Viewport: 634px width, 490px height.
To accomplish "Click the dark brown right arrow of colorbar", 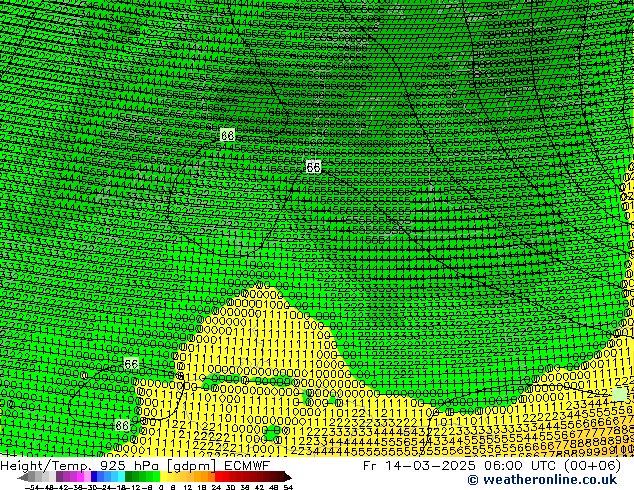I will 288,477.
